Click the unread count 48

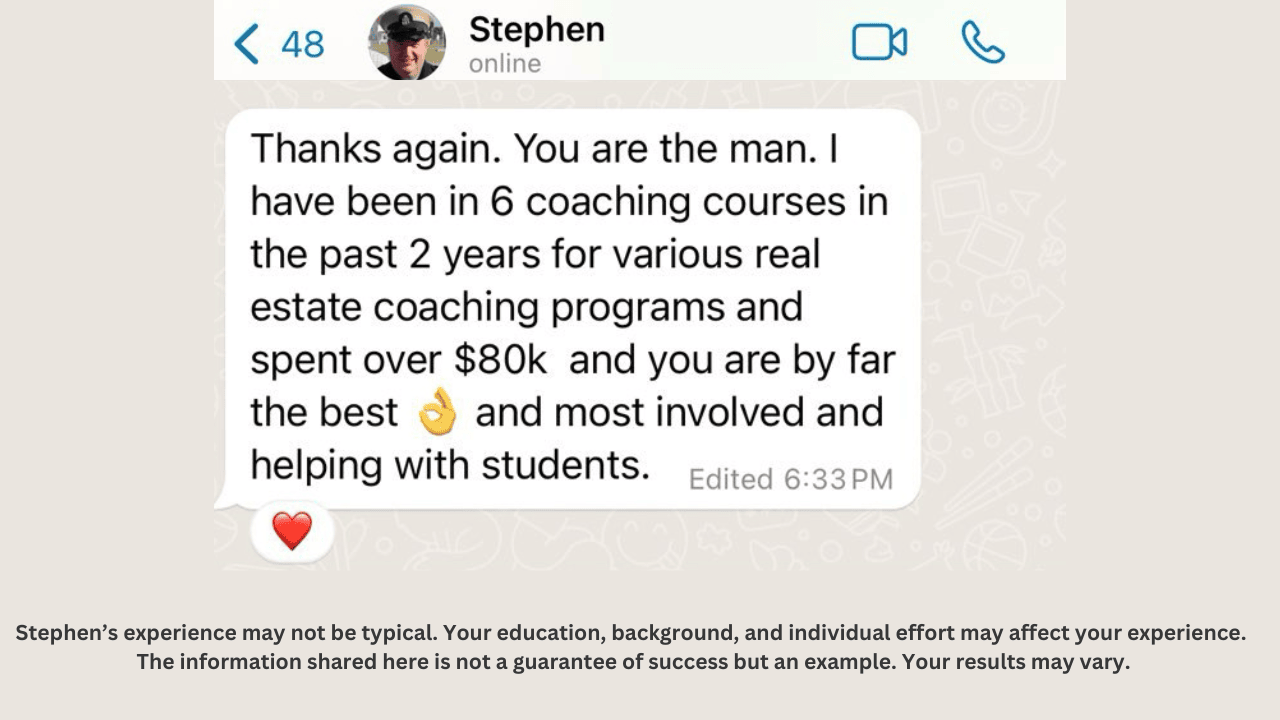[302, 45]
